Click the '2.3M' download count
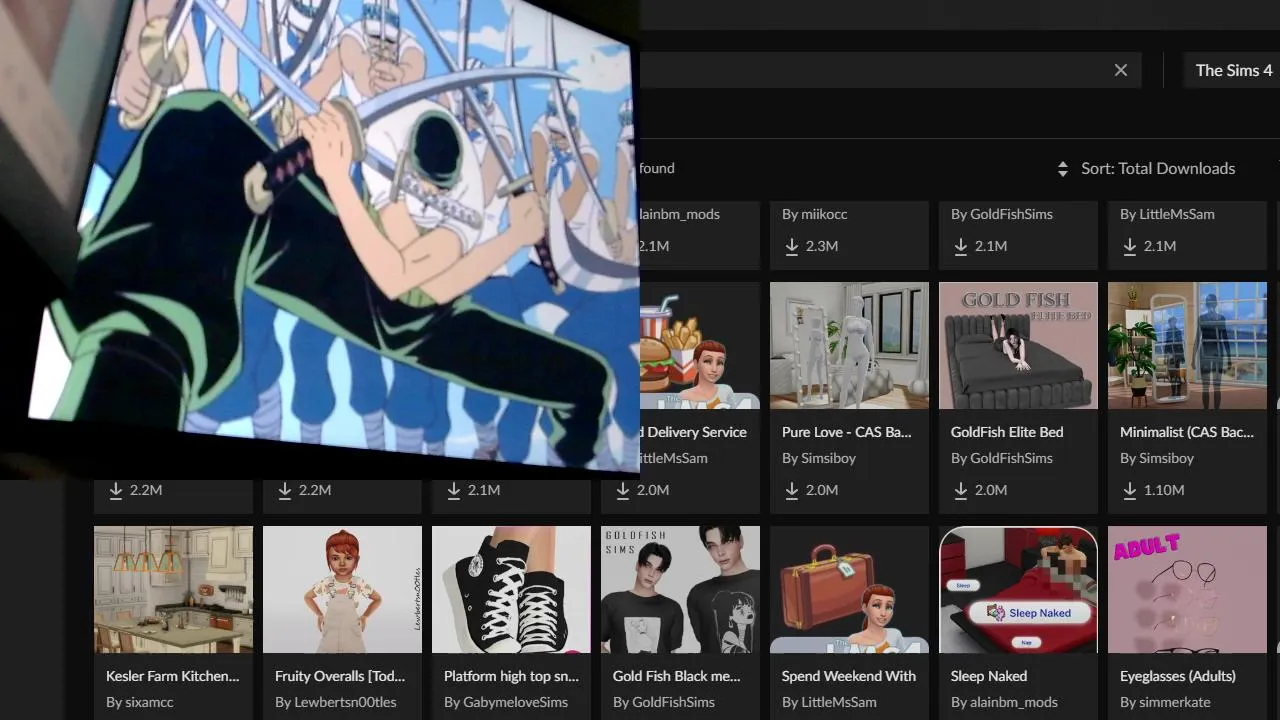The width and height of the screenshot is (1280, 720). (x=822, y=246)
